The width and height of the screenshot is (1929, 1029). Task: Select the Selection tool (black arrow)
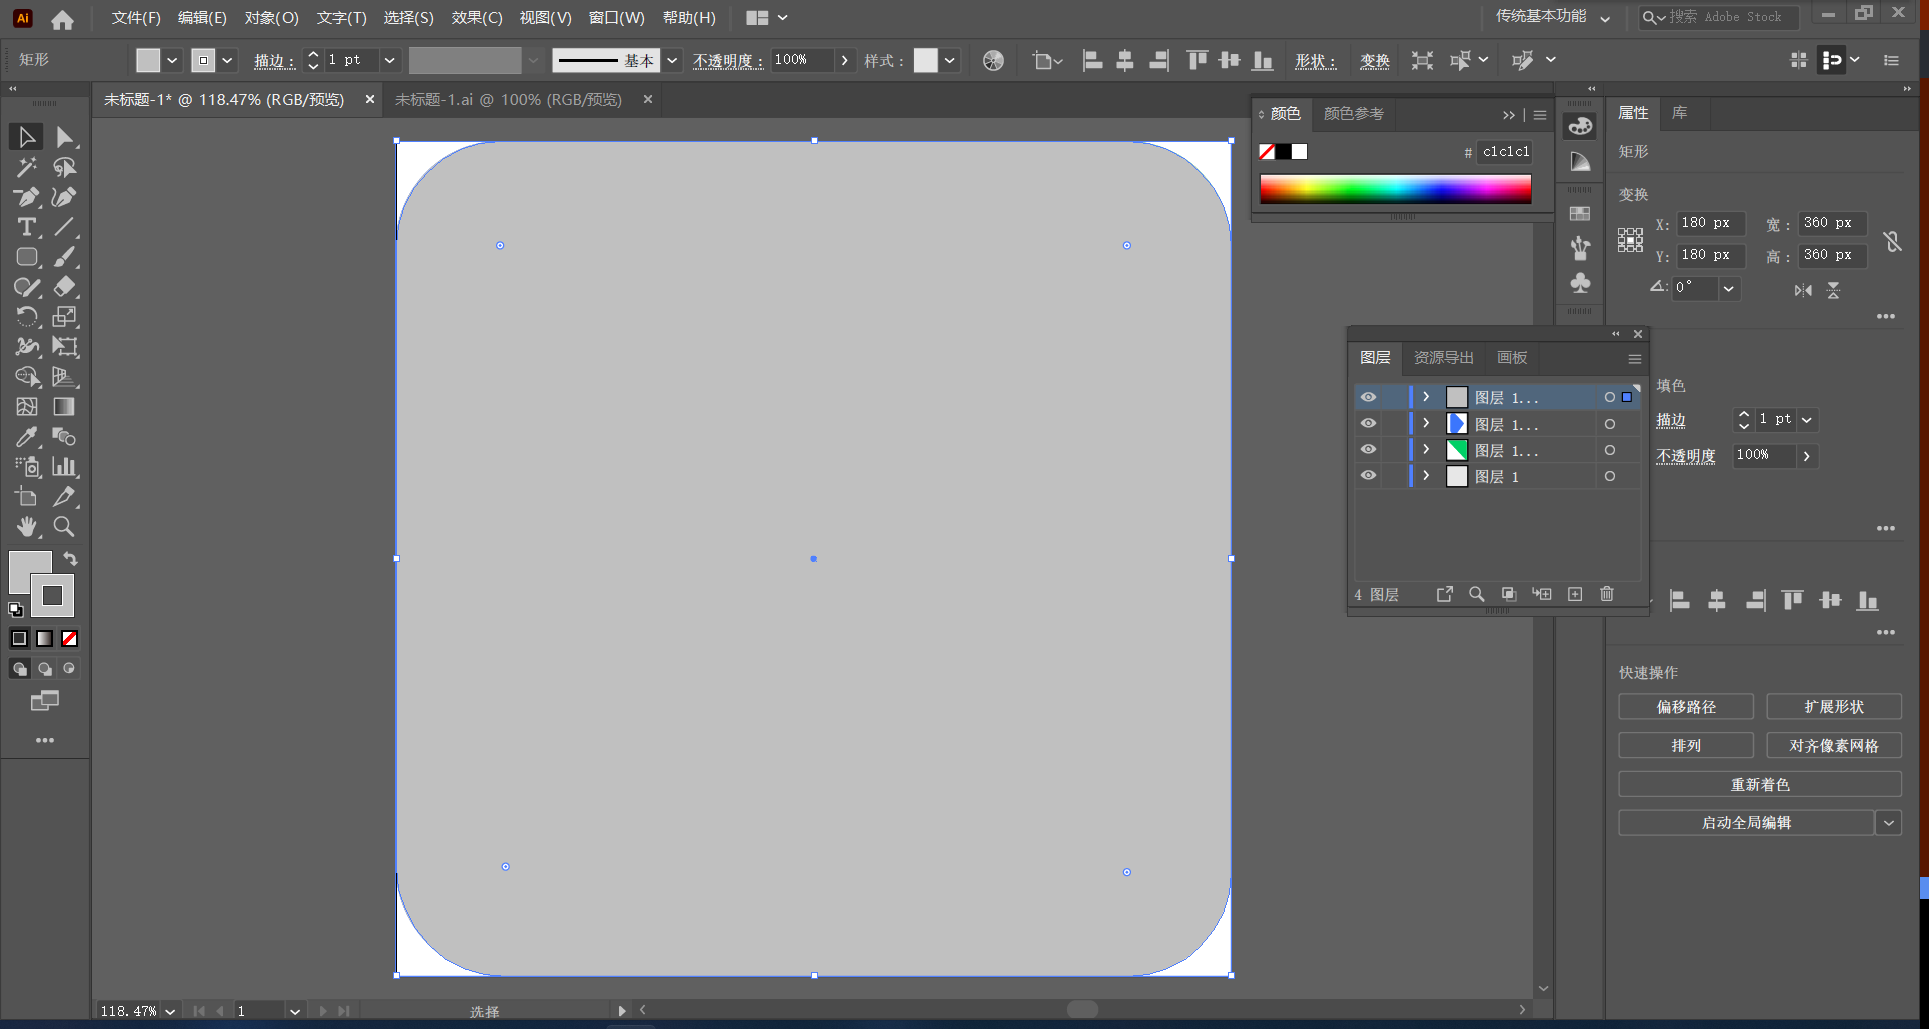pos(27,137)
